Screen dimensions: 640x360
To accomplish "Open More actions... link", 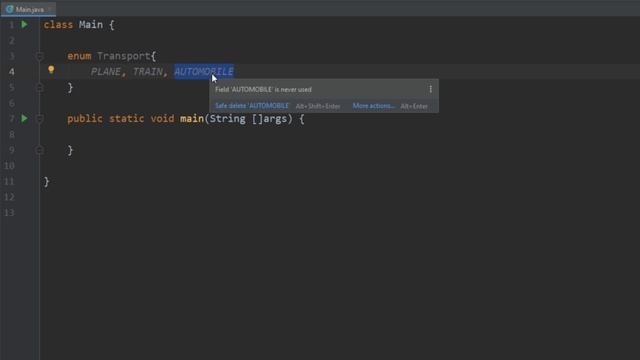I will pyautogui.click(x=373, y=106).
